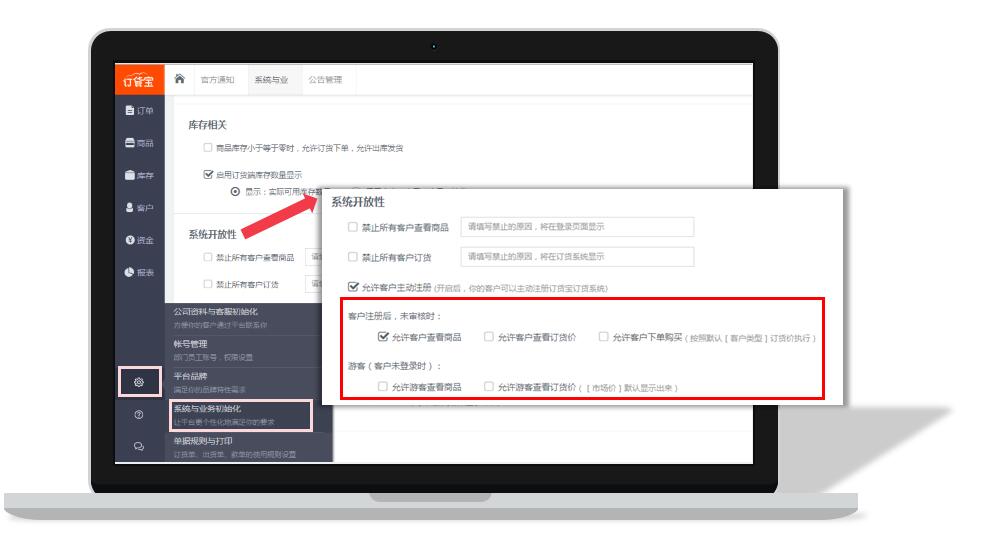984x538 pixels.
Task: Check 允许游客查看商品 checkbox
Action: [383, 387]
